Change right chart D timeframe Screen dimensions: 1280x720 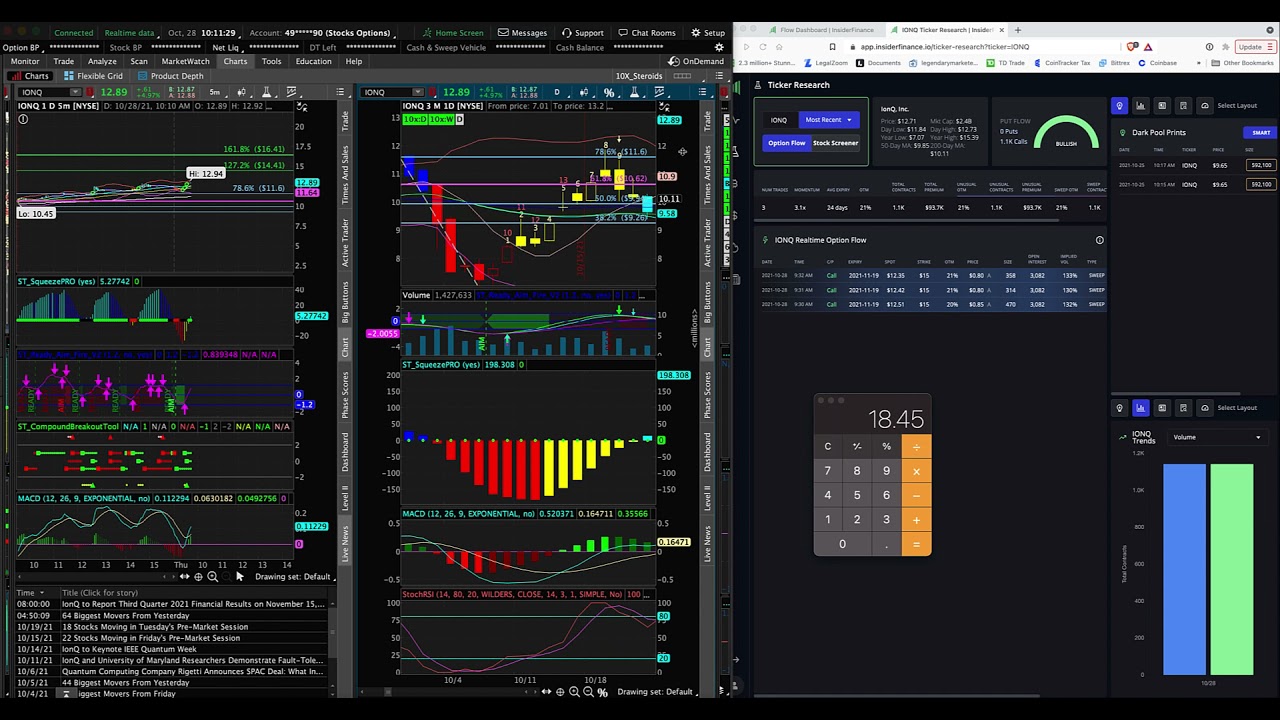557,92
